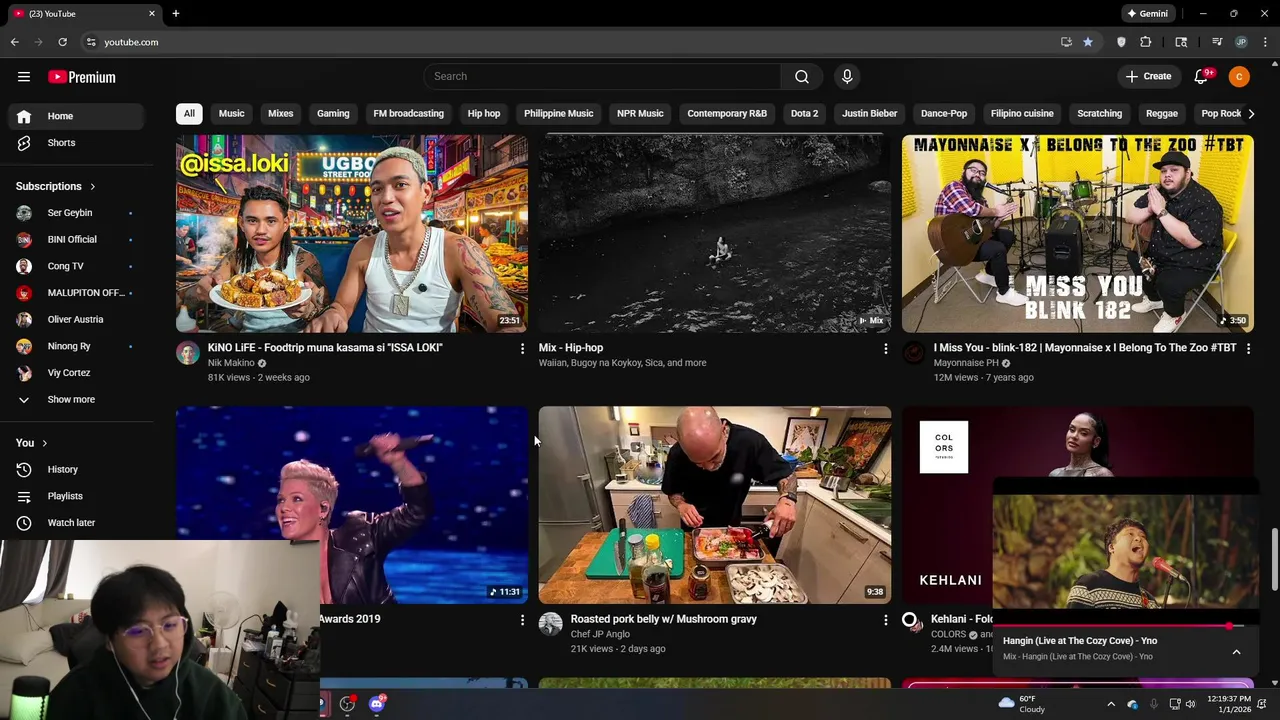Expand Subscriptions section chevron

pos(92,186)
